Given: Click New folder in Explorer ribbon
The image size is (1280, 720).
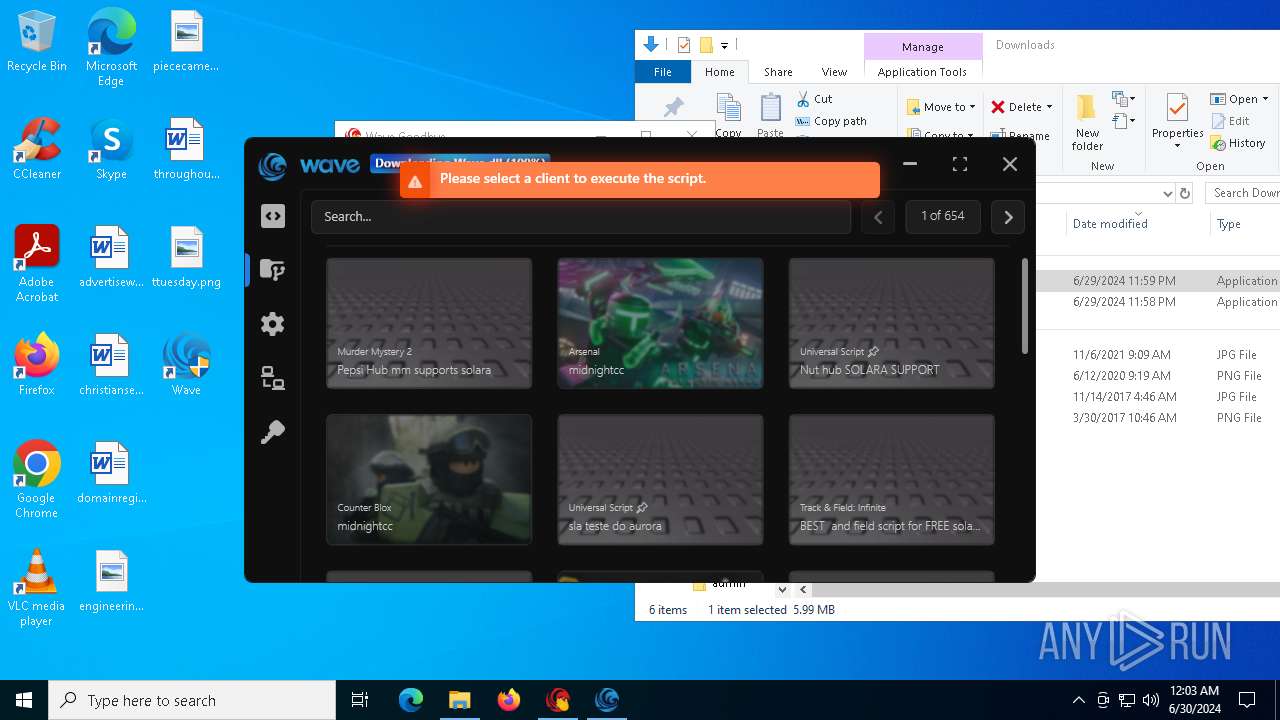Looking at the screenshot, I should coord(1087,122).
